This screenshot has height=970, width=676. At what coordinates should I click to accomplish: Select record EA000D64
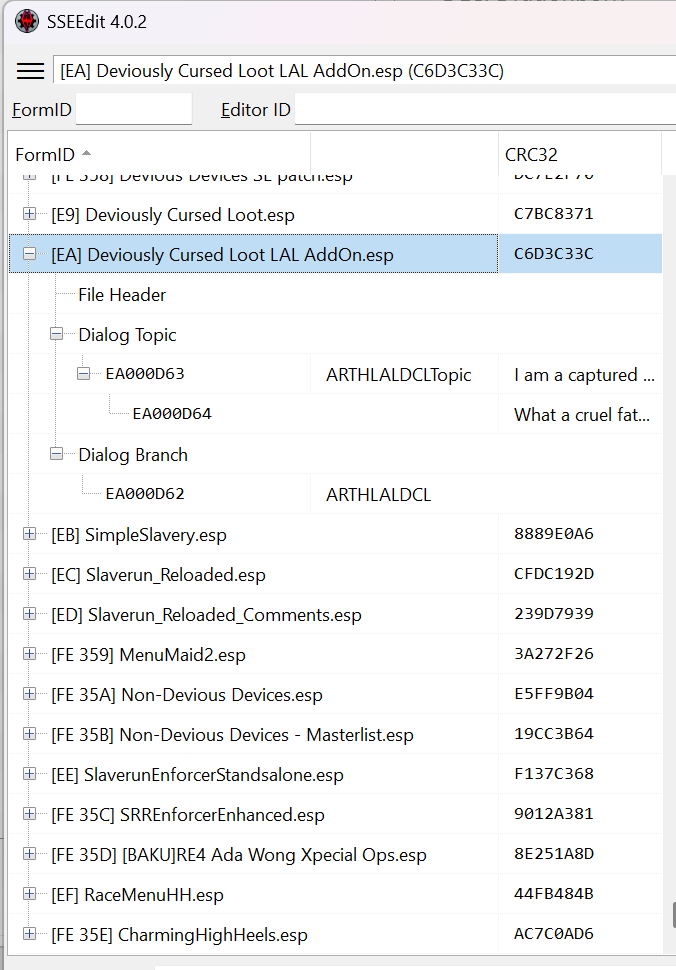tap(172, 414)
